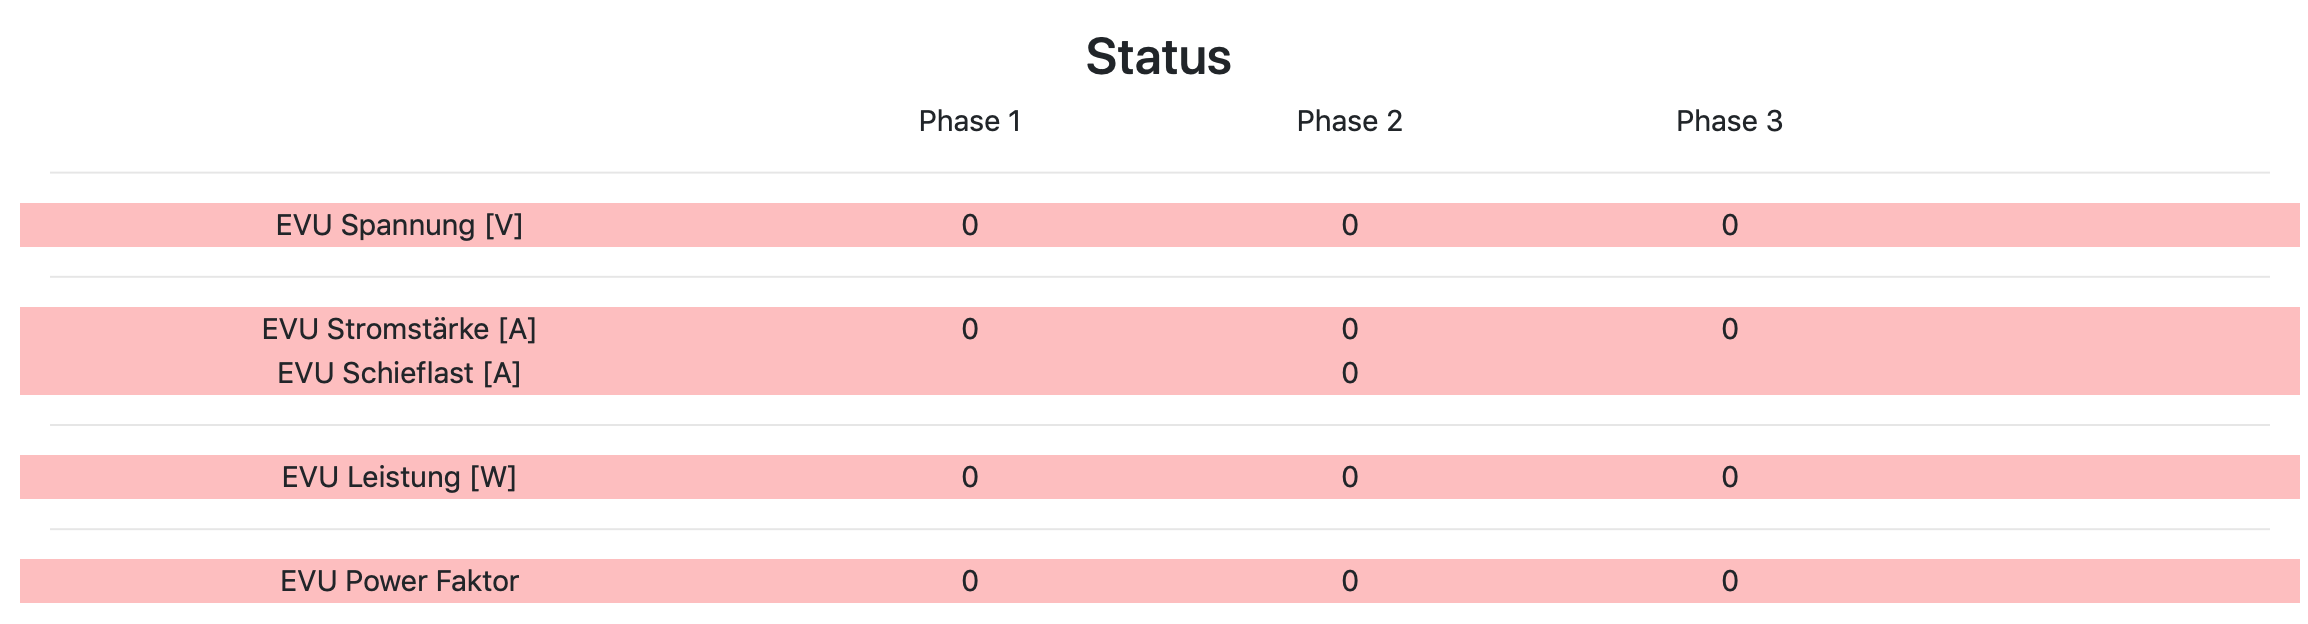Select Phase 3 value of EVU Leistung
The width and height of the screenshot is (2308, 624).
tap(1729, 477)
